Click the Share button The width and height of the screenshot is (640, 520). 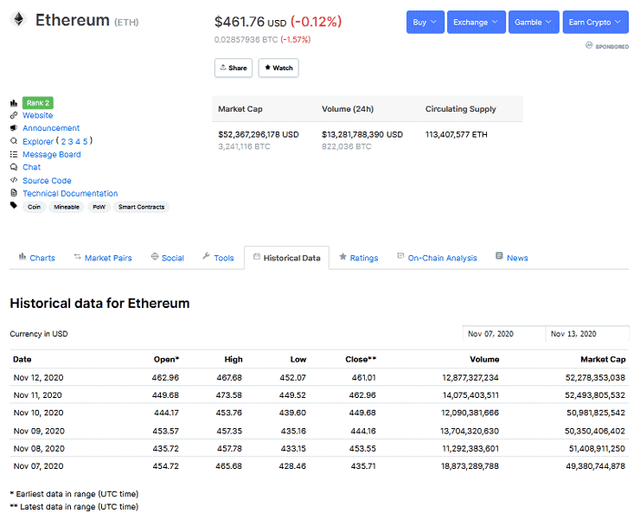coord(233,68)
